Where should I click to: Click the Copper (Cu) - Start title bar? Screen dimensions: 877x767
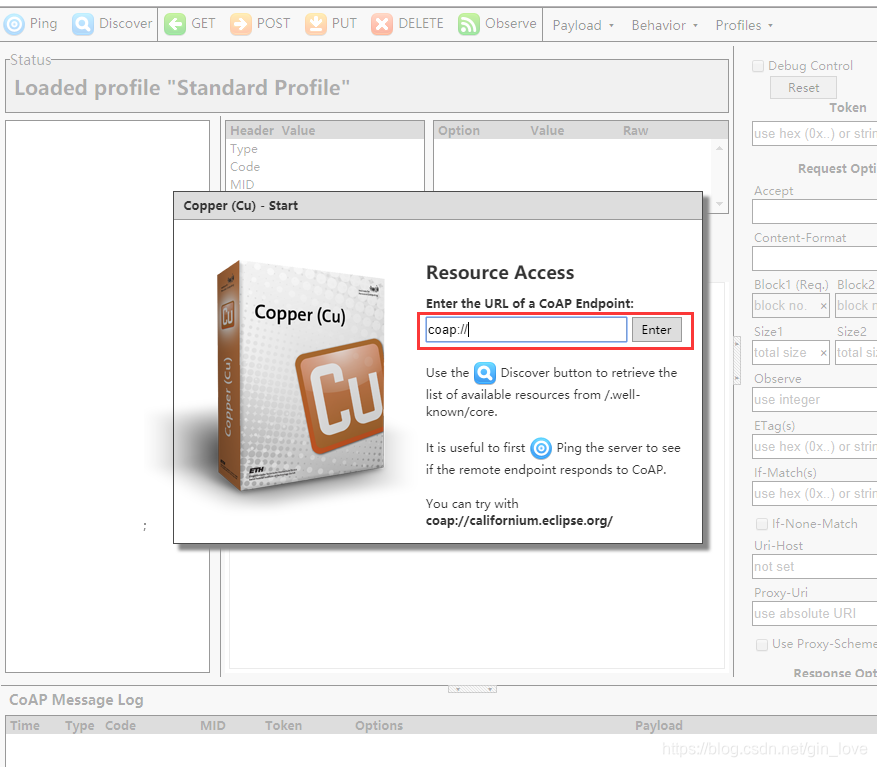[x=438, y=206]
